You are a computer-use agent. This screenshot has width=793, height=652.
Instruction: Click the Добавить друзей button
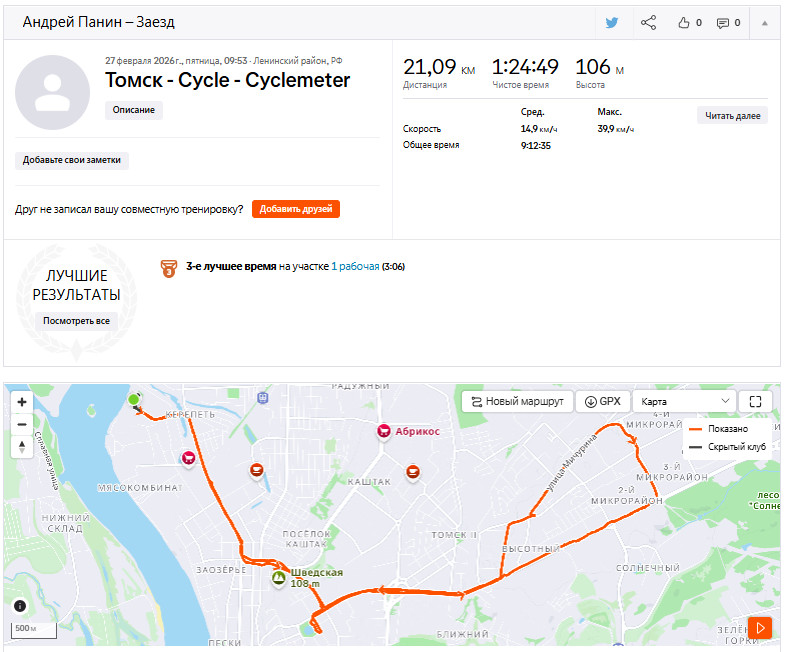coord(296,209)
